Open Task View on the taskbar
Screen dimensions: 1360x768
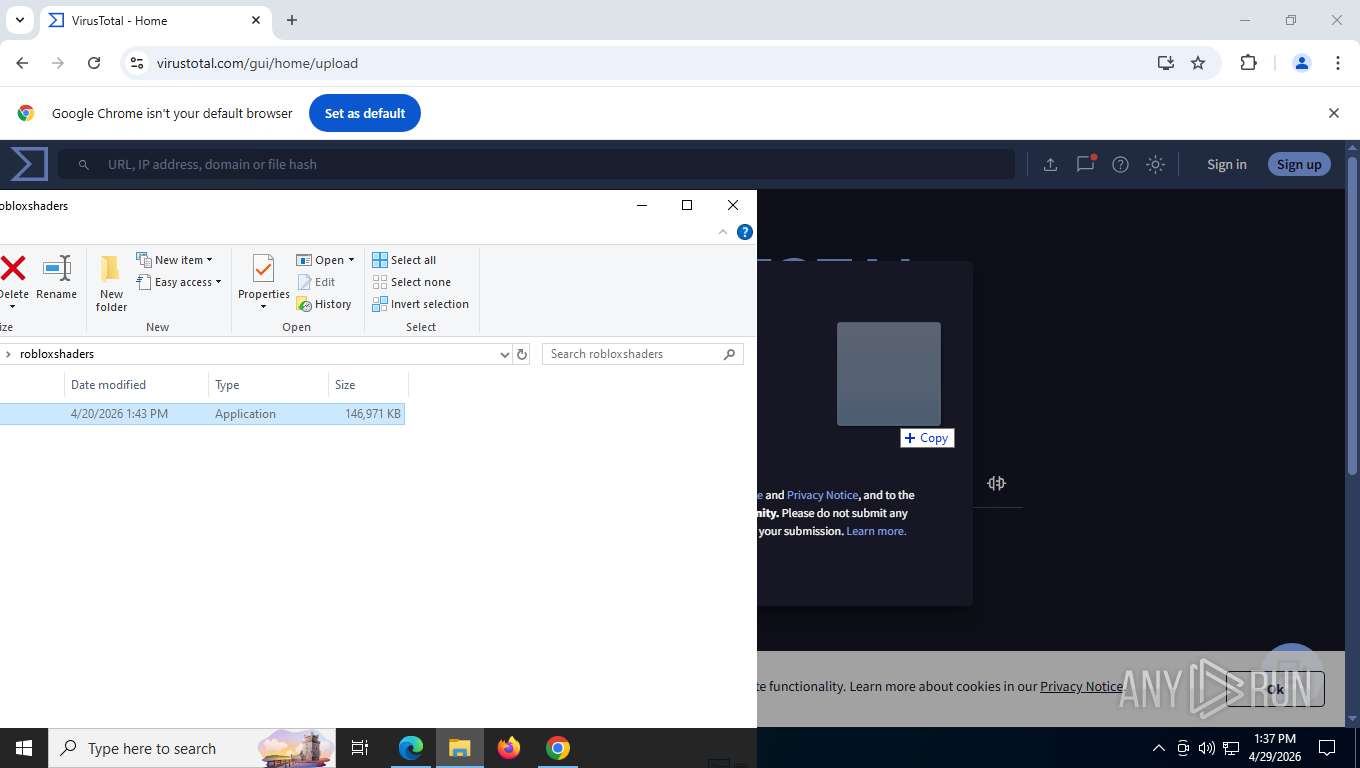360,748
